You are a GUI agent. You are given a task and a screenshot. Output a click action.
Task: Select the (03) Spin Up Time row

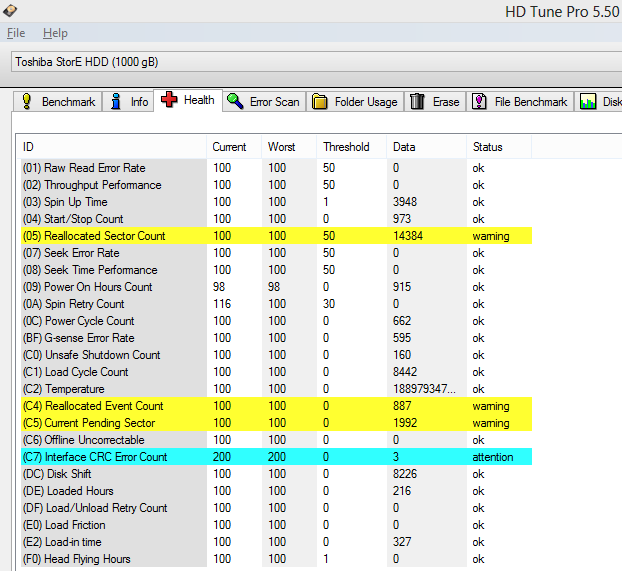276,202
